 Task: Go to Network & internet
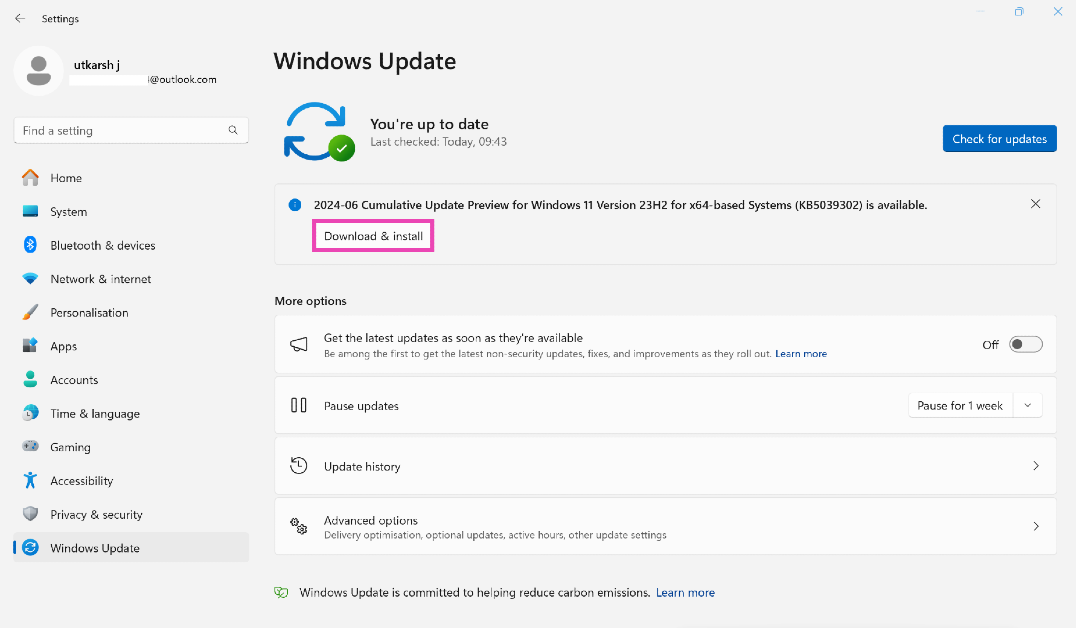[131, 279]
